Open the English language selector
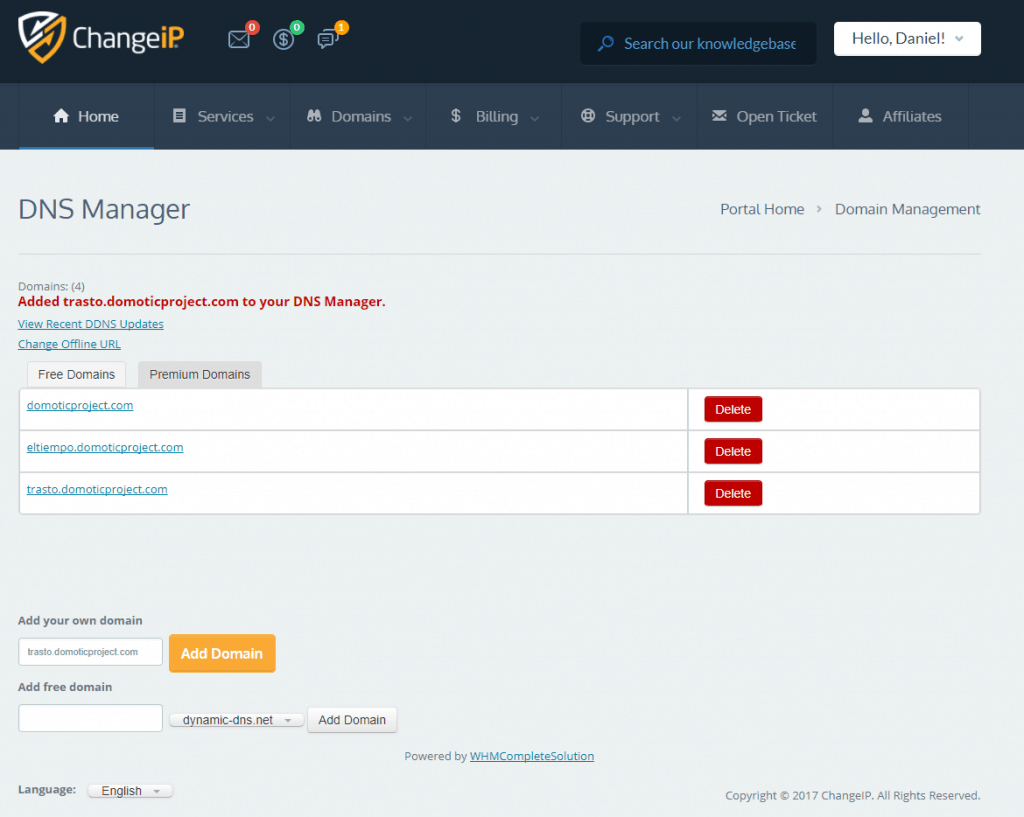This screenshot has width=1024, height=817. [x=129, y=790]
